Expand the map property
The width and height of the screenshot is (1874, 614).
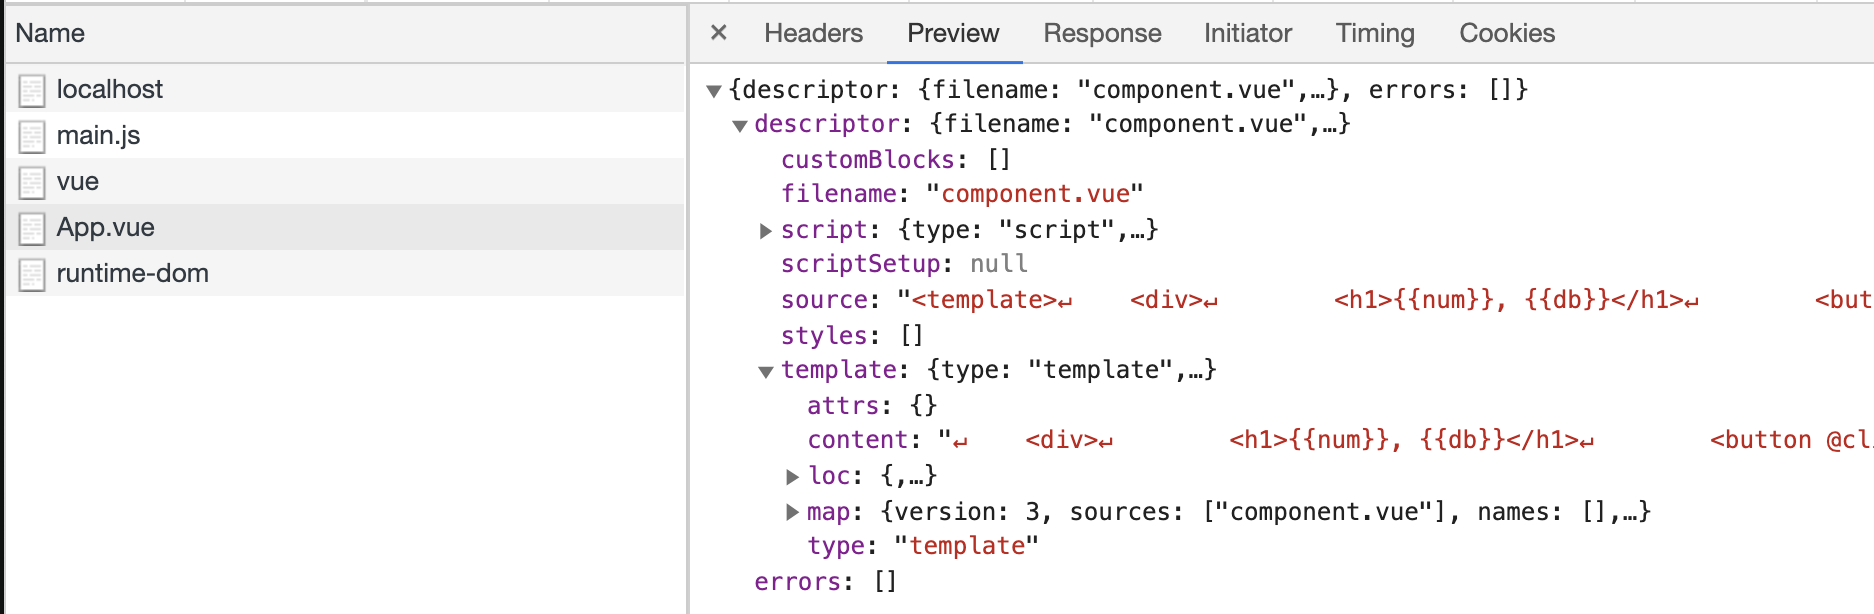(x=792, y=513)
